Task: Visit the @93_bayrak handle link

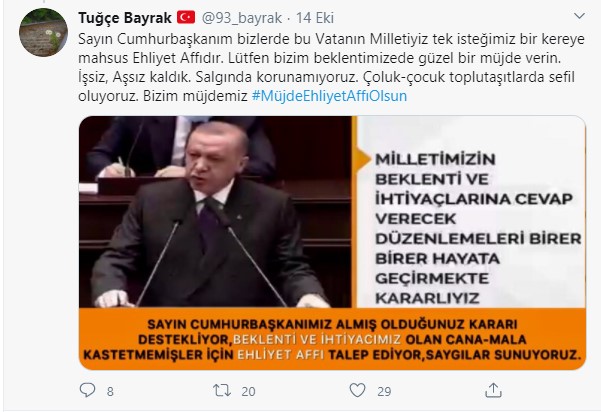Action: click(241, 18)
